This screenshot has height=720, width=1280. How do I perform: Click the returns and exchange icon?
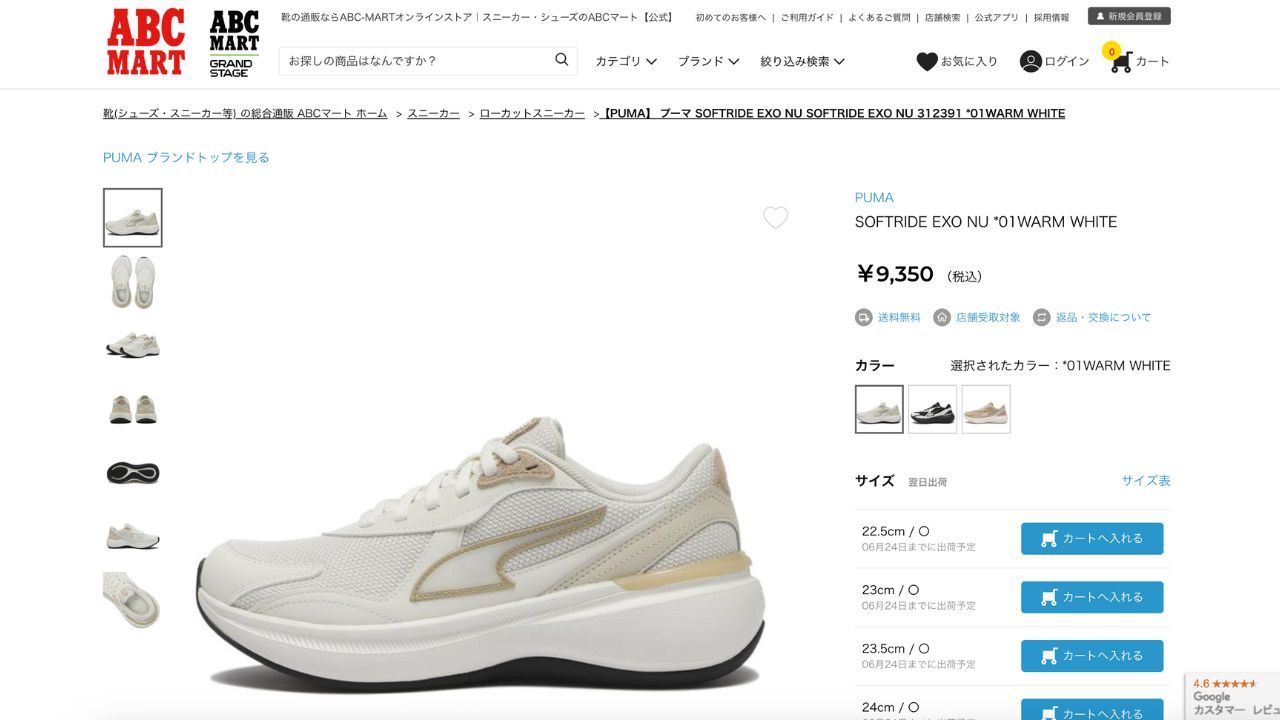[1042, 317]
